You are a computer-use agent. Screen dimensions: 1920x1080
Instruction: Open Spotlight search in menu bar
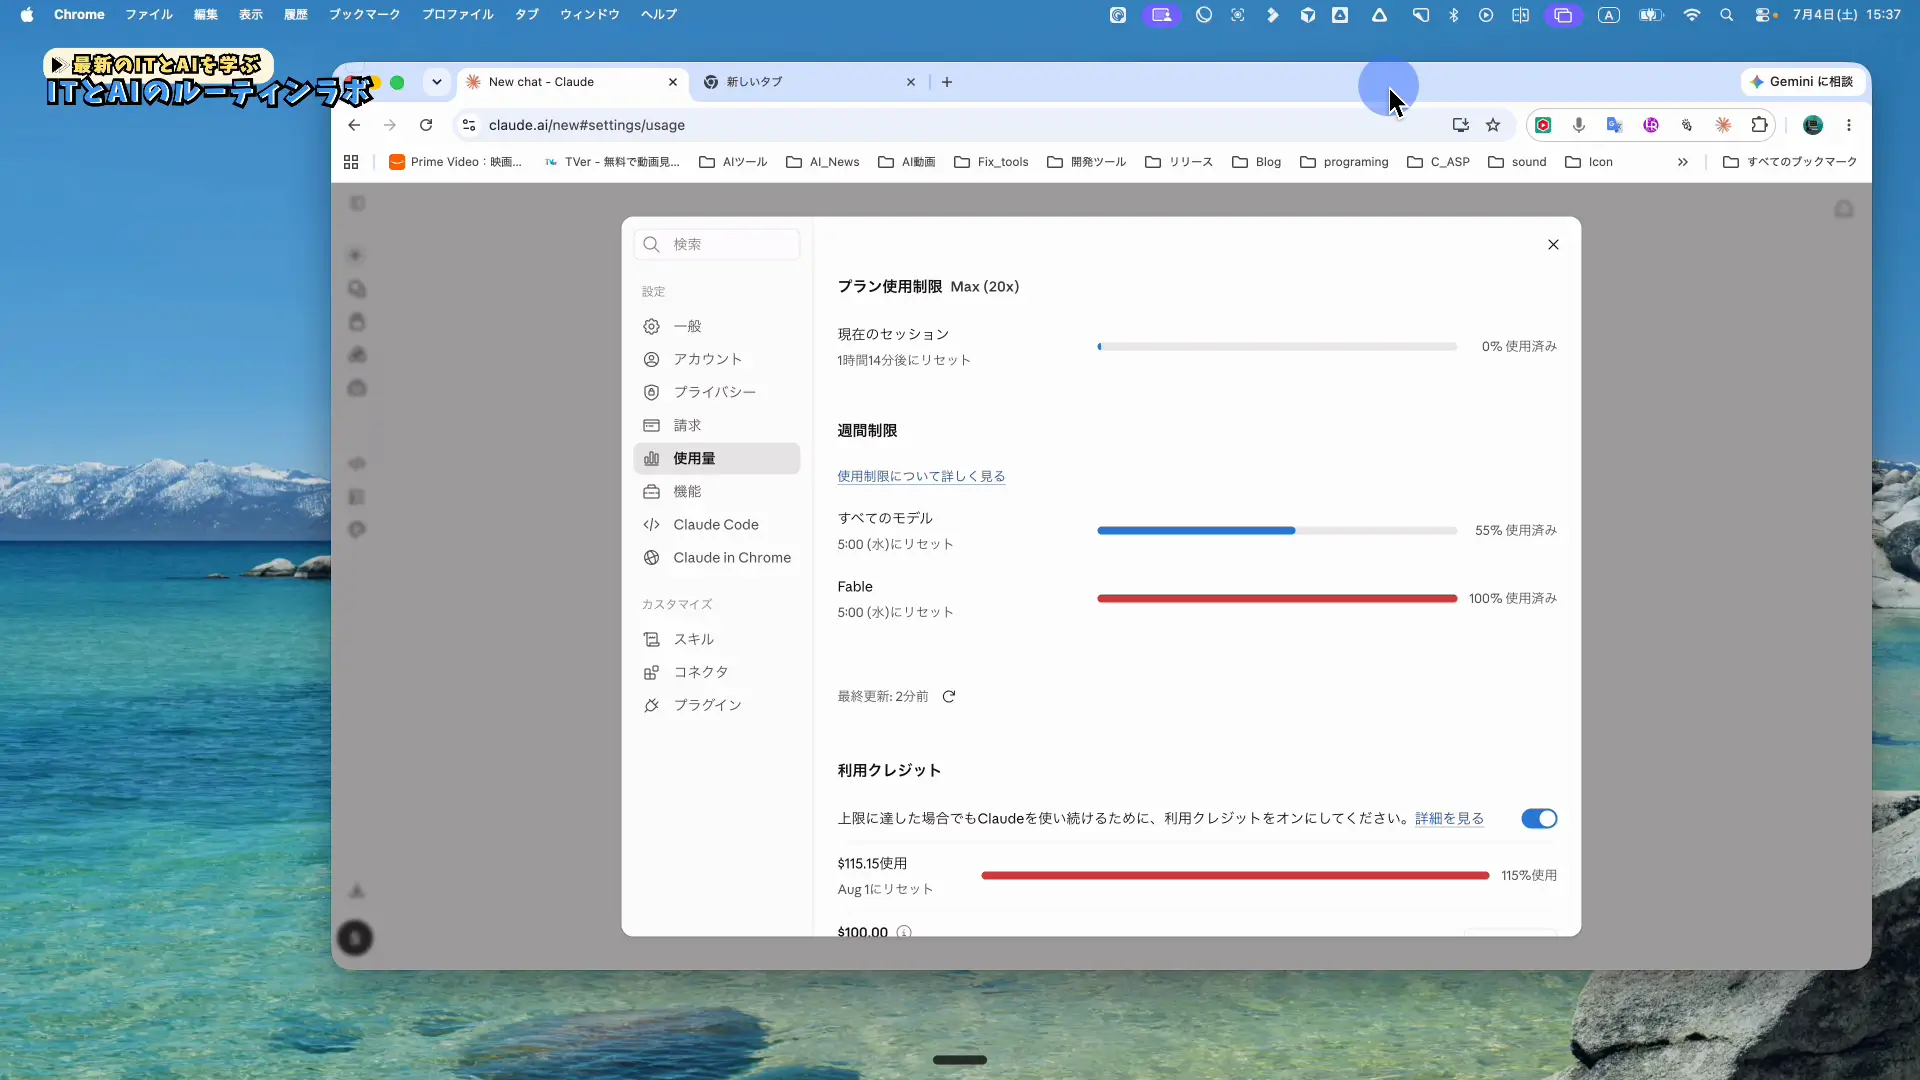click(x=1726, y=15)
